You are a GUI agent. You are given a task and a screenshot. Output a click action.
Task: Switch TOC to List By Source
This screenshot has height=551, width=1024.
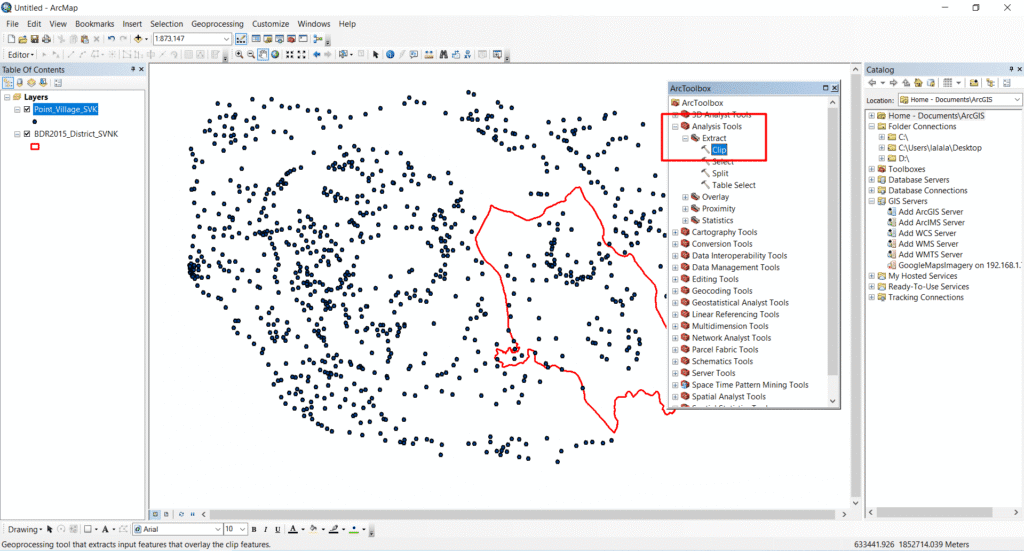click(x=20, y=83)
